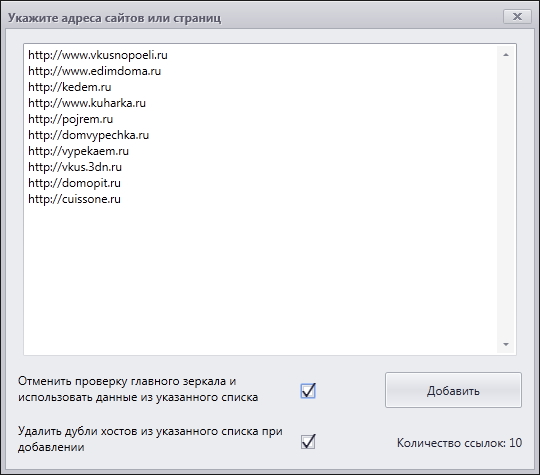This screenshot has height=475, width=540.
Task: Click the http://kedem.ru entry
Action: click(70, 87)
